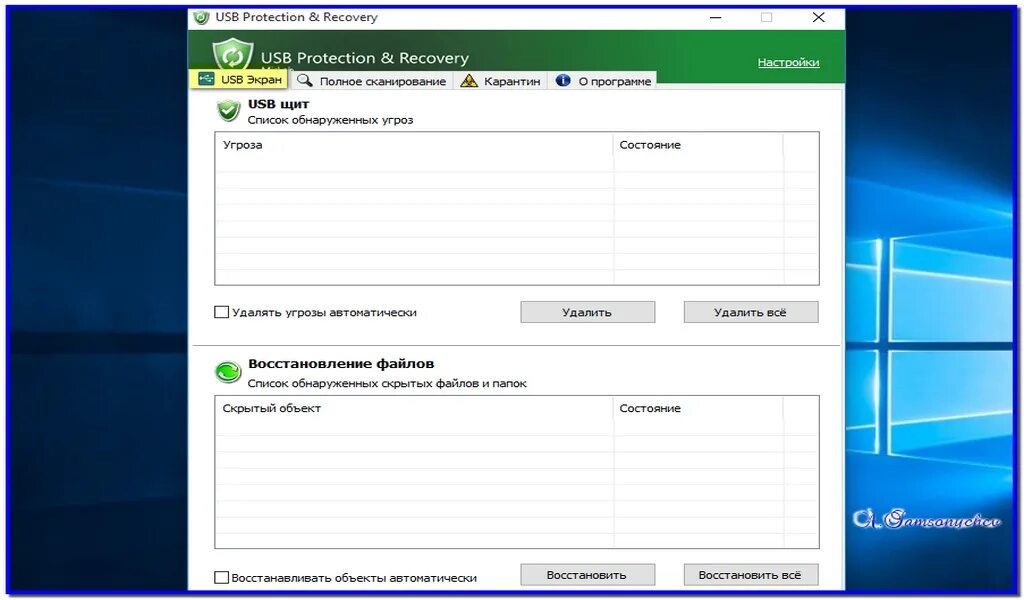Click the magnifier icon on scan tab
The height and width of the screenshot is (600, 1024).
coord(304,80)
